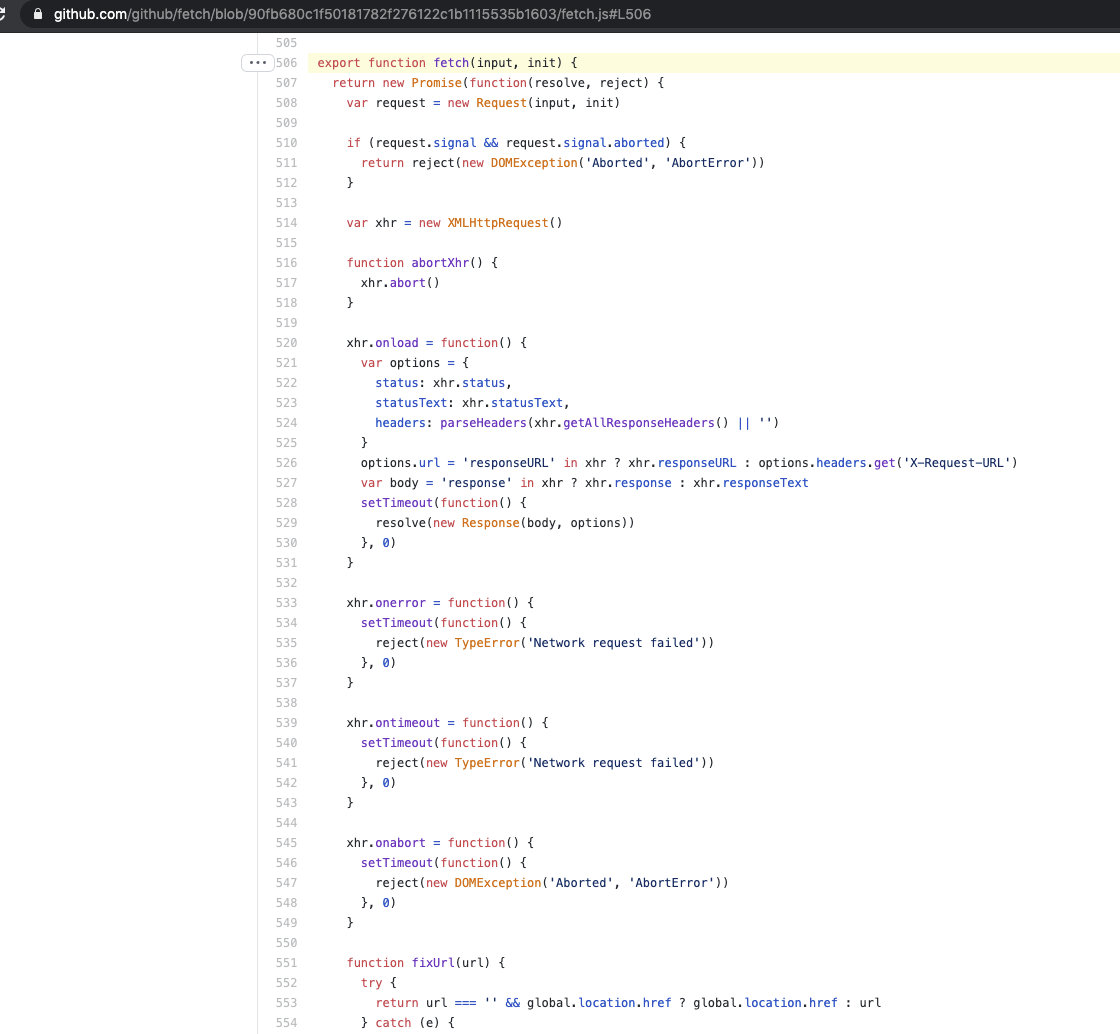This screenshot has height=1034, width=1120.
Task: Click the highlighted export keyword on line 506
Action: pyautogui.click(x=339, y=63)
